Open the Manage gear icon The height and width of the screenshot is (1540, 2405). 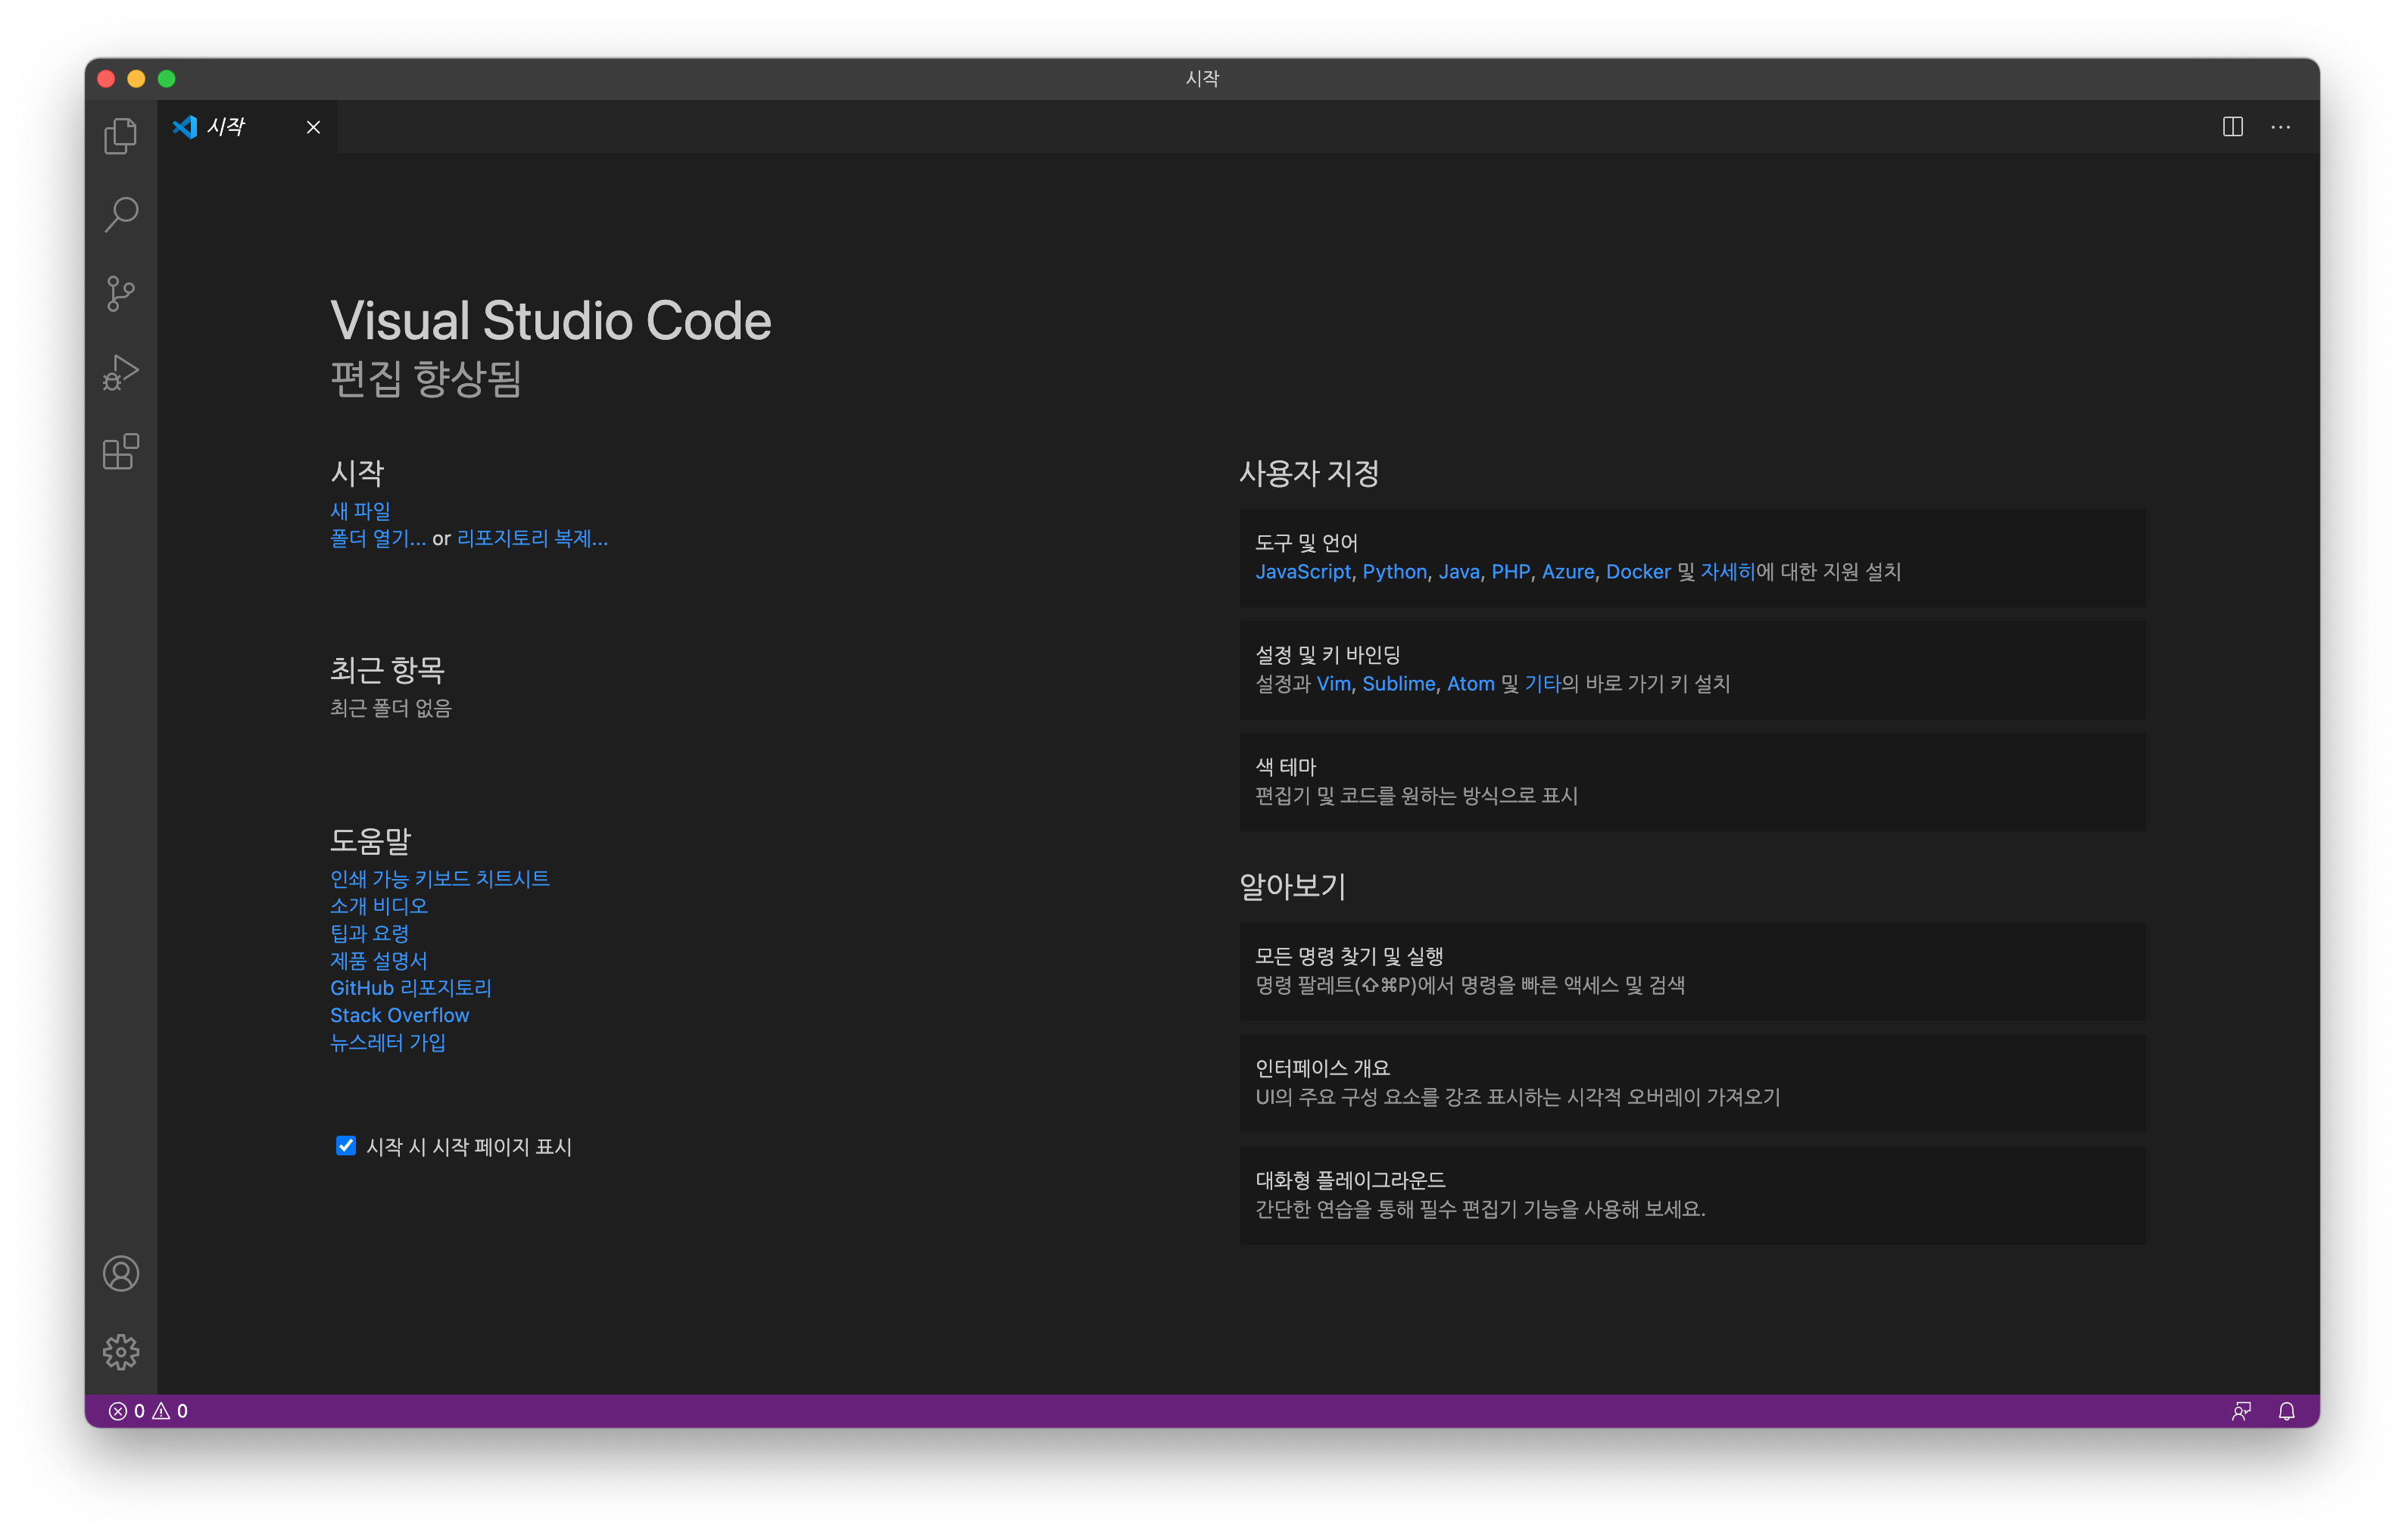pyautogui.click(x=121, y=1351)
